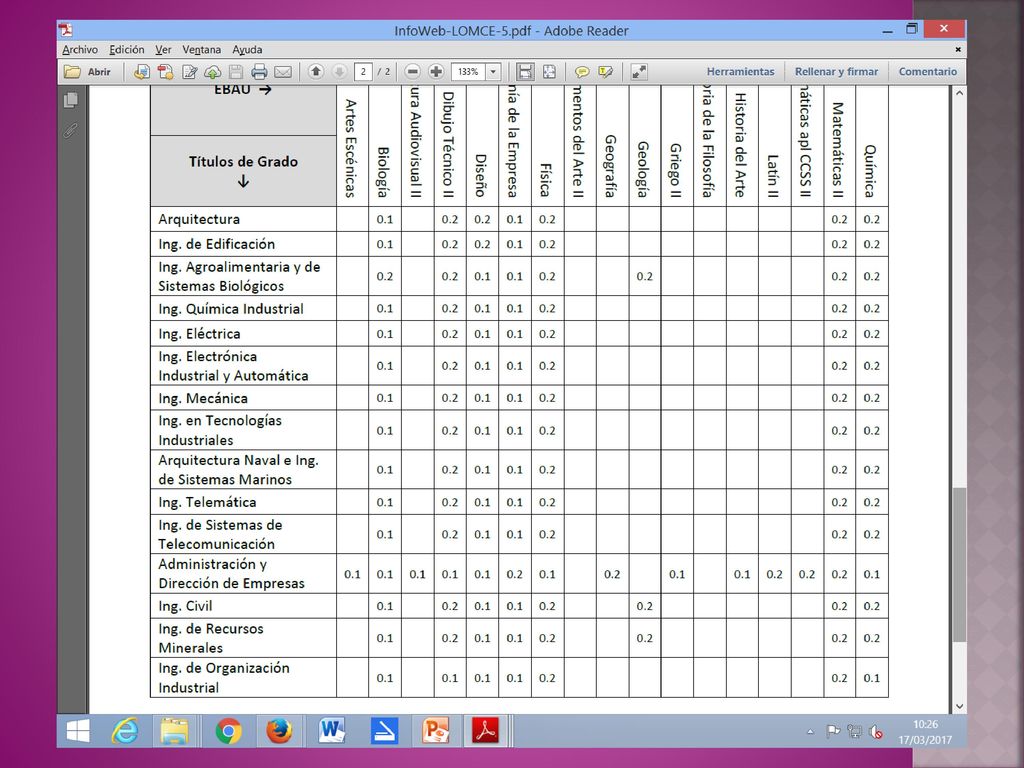1024x768 pixels.
Task: Open the clock showing 10:26
Action: pyautogui.click(x=925, y=724)
